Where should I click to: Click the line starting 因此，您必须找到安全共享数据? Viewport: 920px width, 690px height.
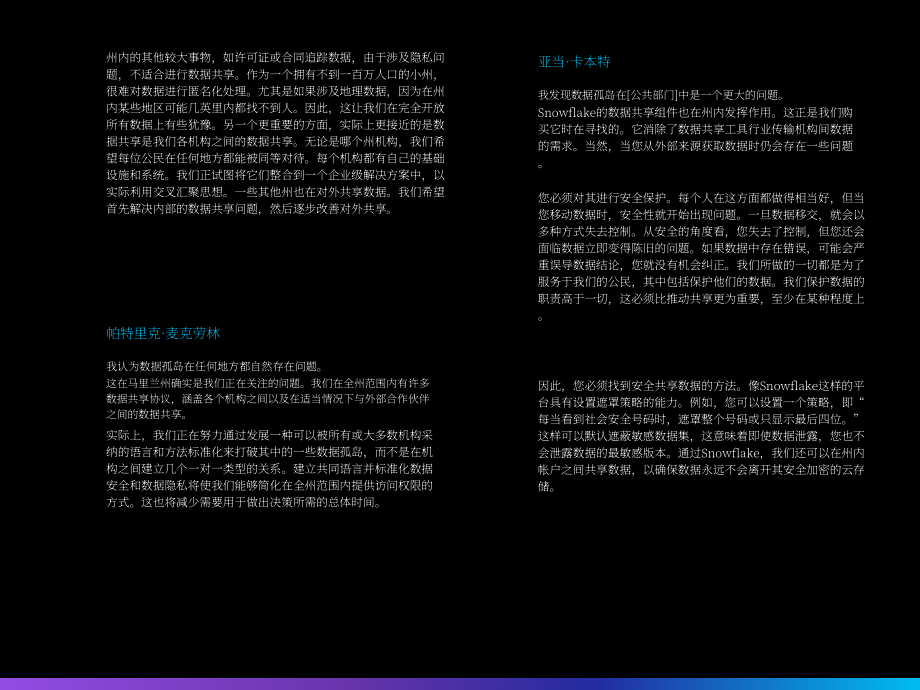point(701,386)
